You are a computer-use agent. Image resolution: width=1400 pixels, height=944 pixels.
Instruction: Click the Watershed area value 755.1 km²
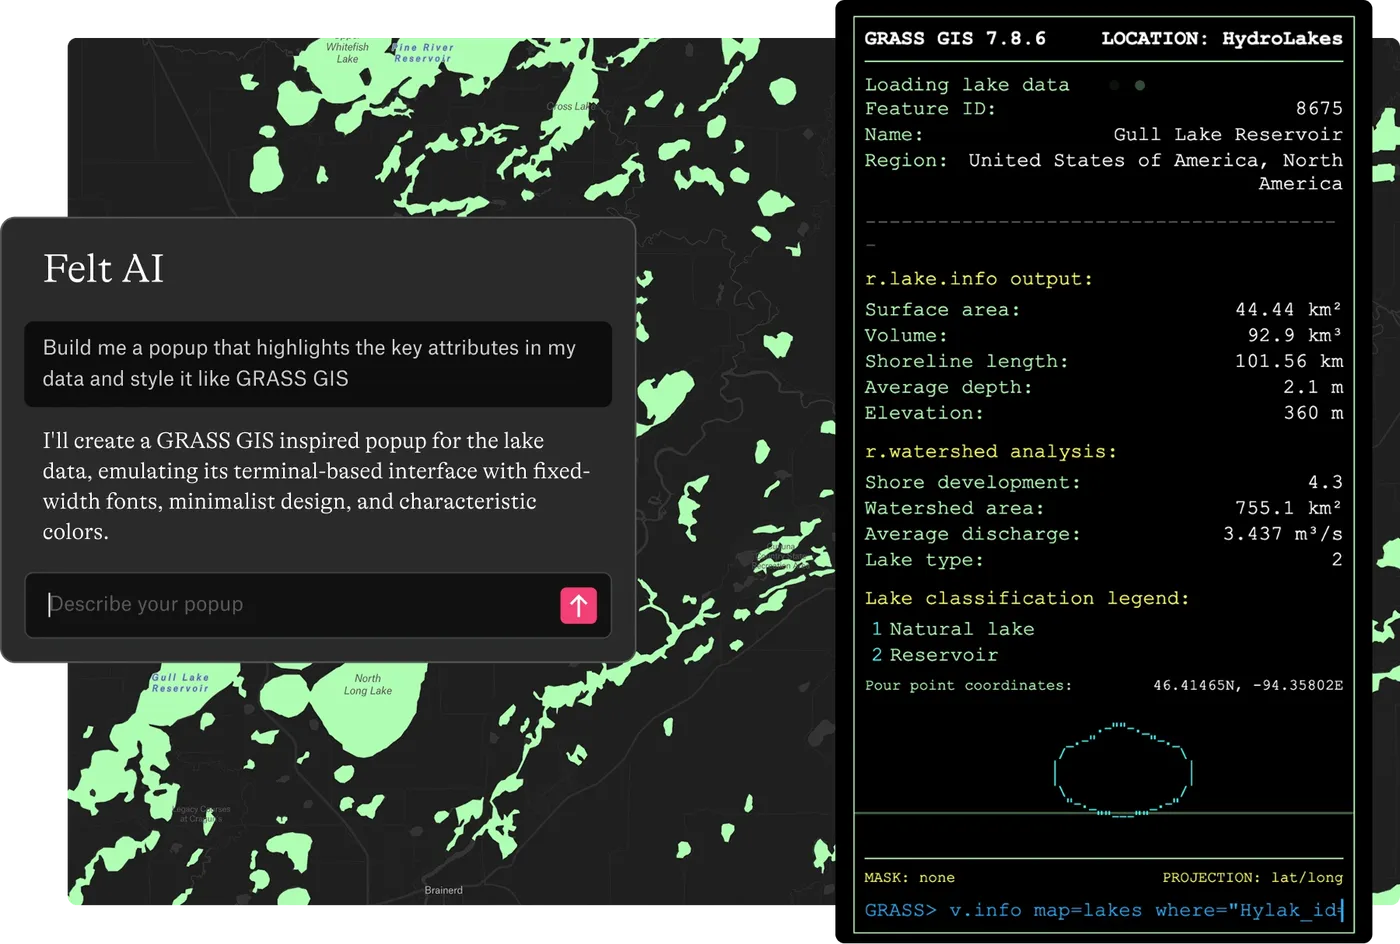tap(1288, 508)
